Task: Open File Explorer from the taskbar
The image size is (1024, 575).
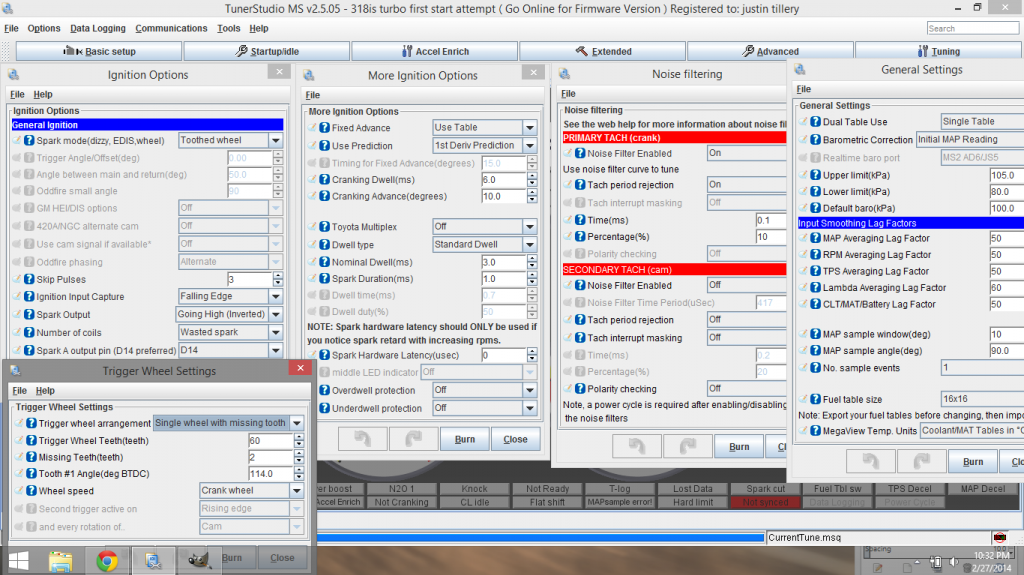Action: tap(61, 561)
